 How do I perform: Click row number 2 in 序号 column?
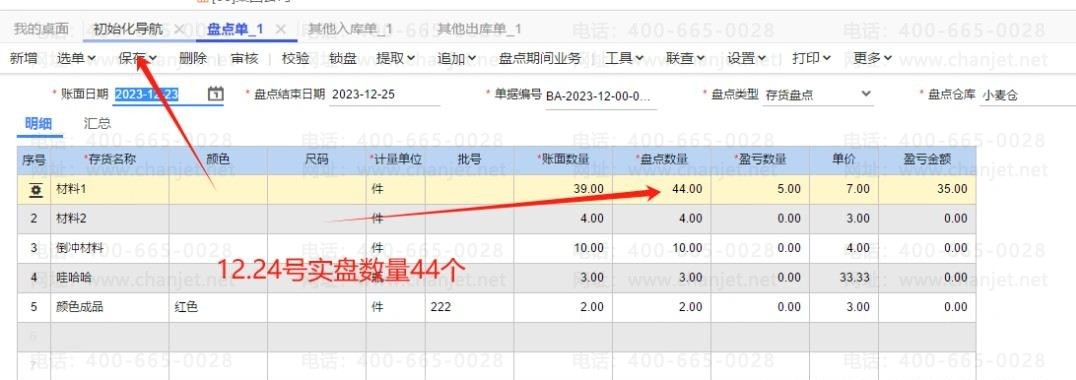[x=34, y=219]
